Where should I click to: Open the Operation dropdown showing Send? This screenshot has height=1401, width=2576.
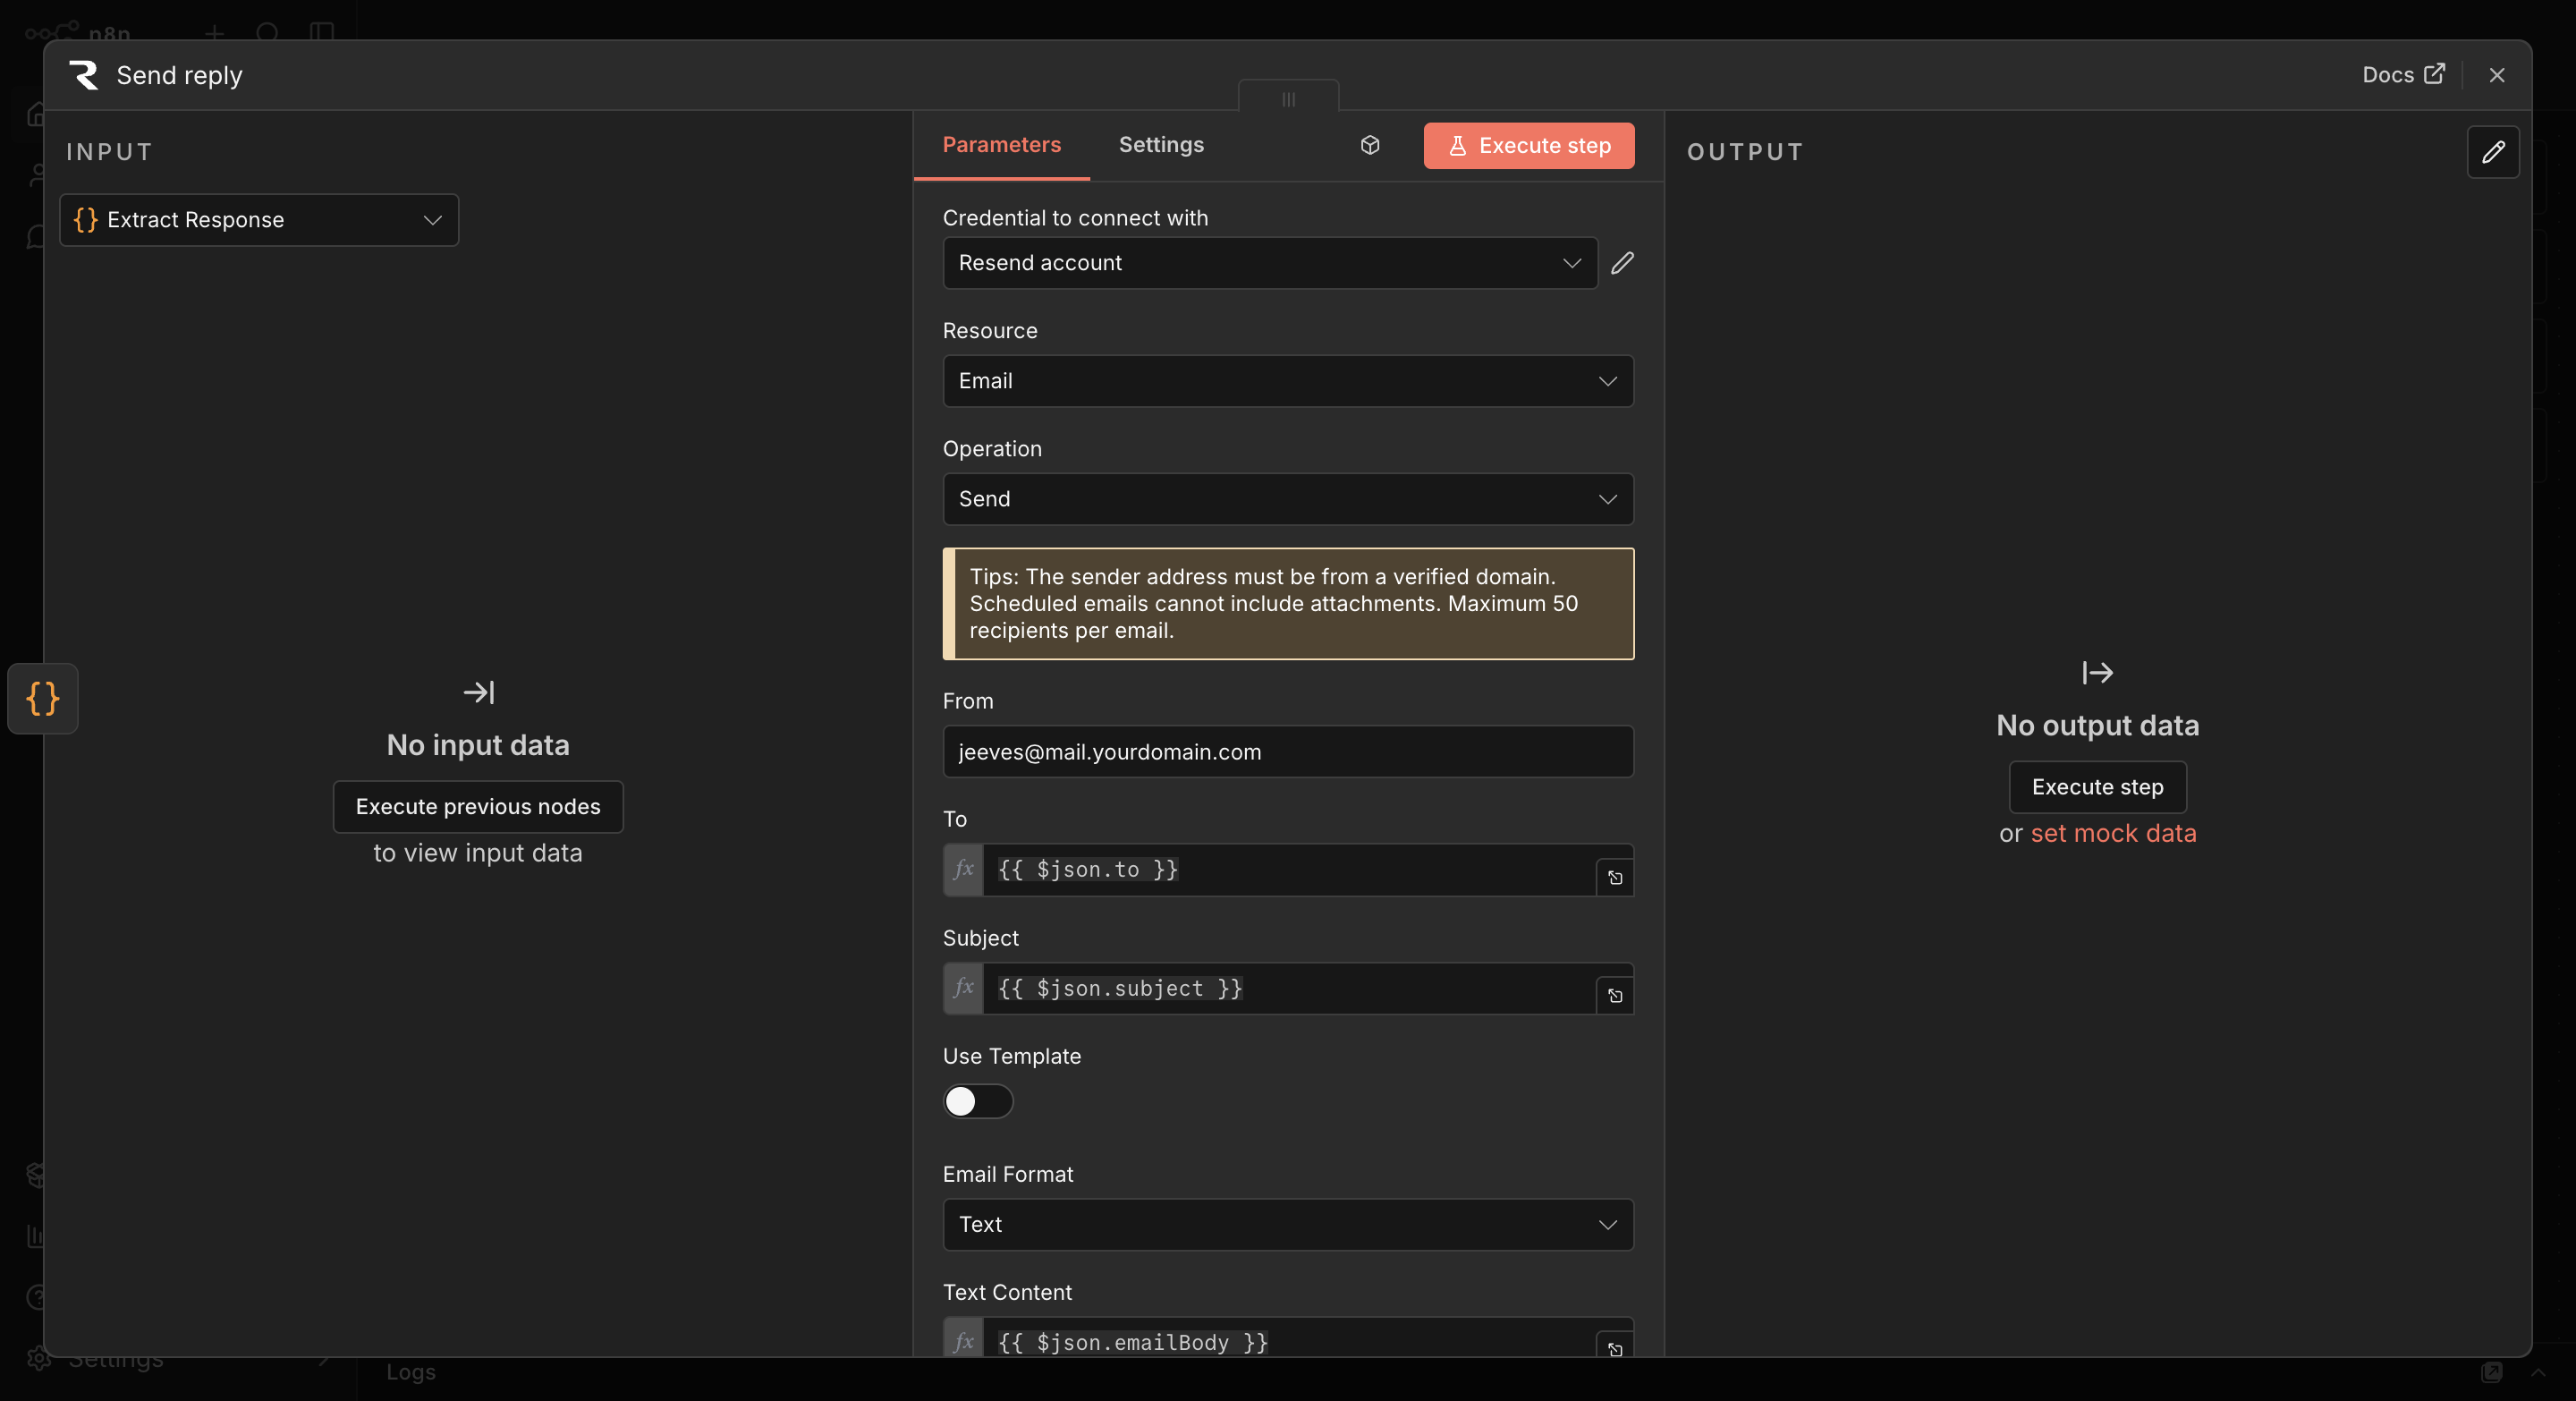[1287, 499]
